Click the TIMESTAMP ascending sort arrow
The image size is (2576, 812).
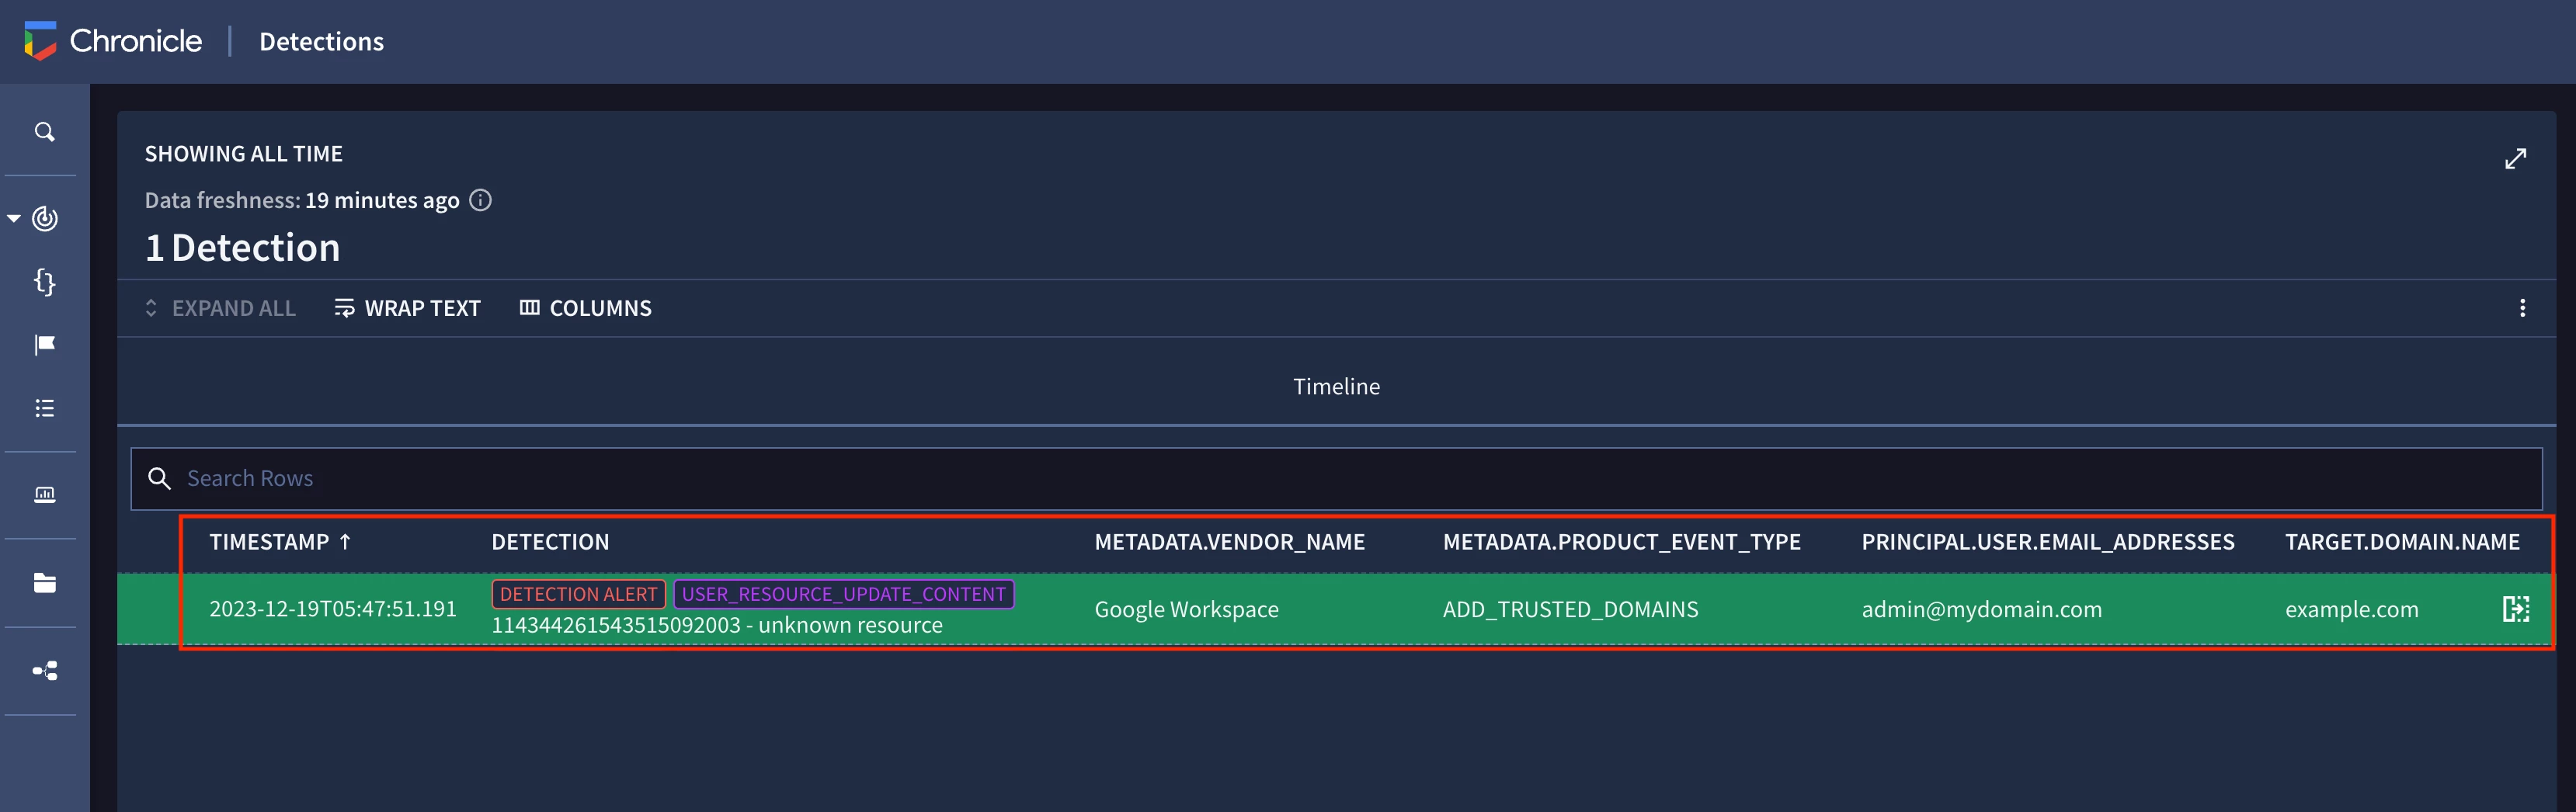point(345,542)
